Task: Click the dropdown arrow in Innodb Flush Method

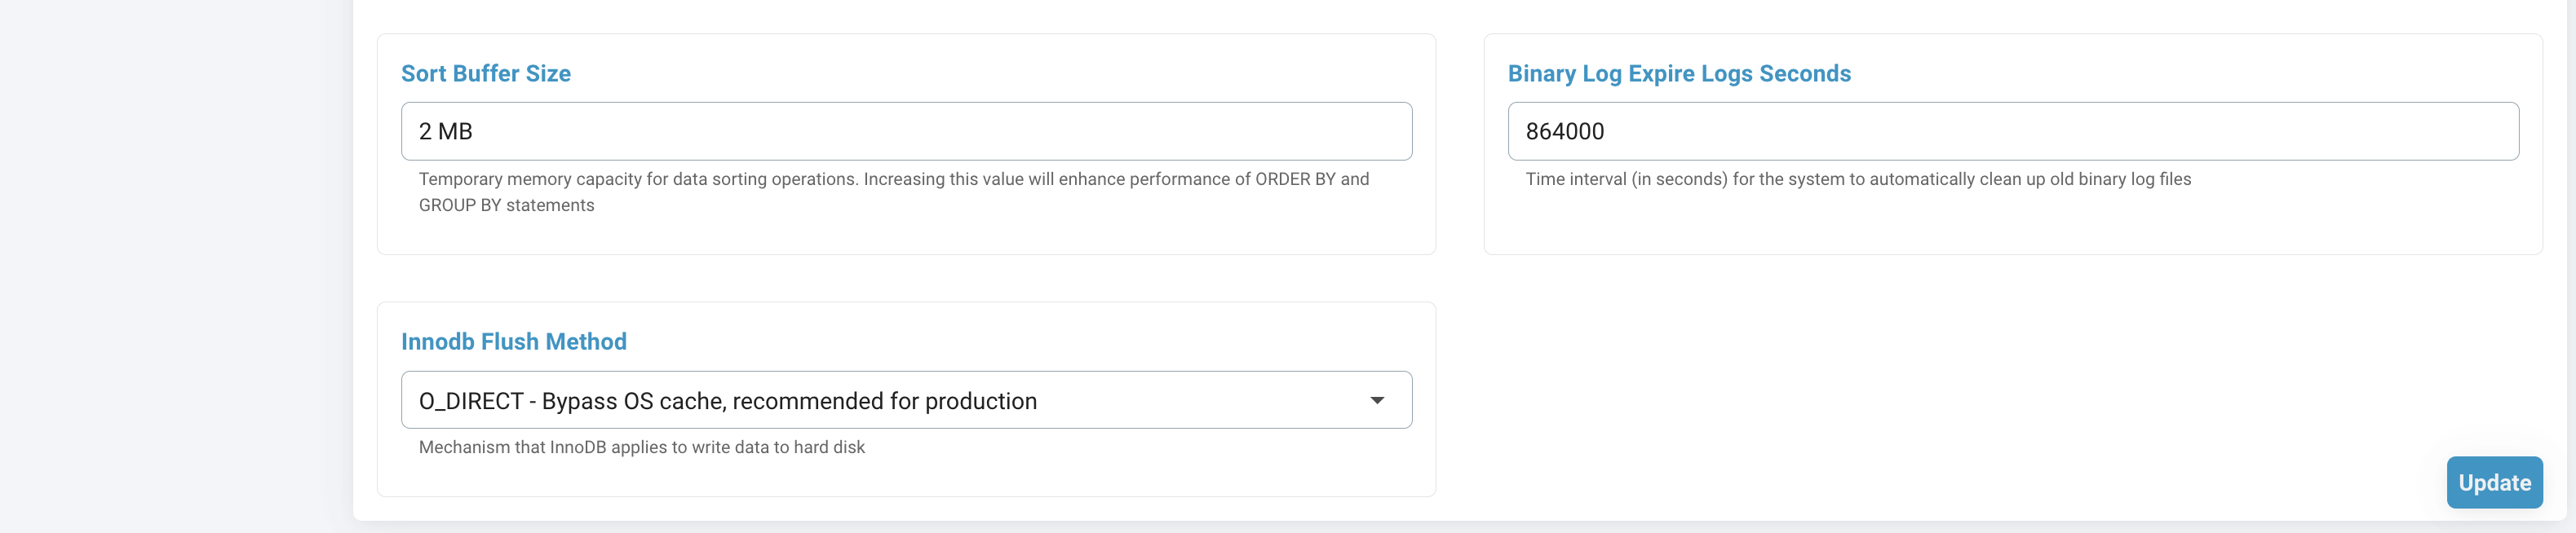Action: (1377, 400)
